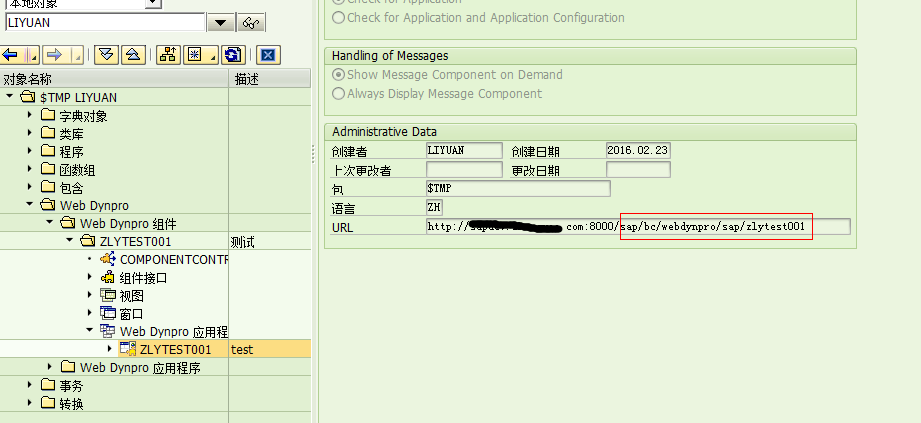Refresh the object list via the refresh icon
This screenshot has width=921, height=423.
point(233,55)
